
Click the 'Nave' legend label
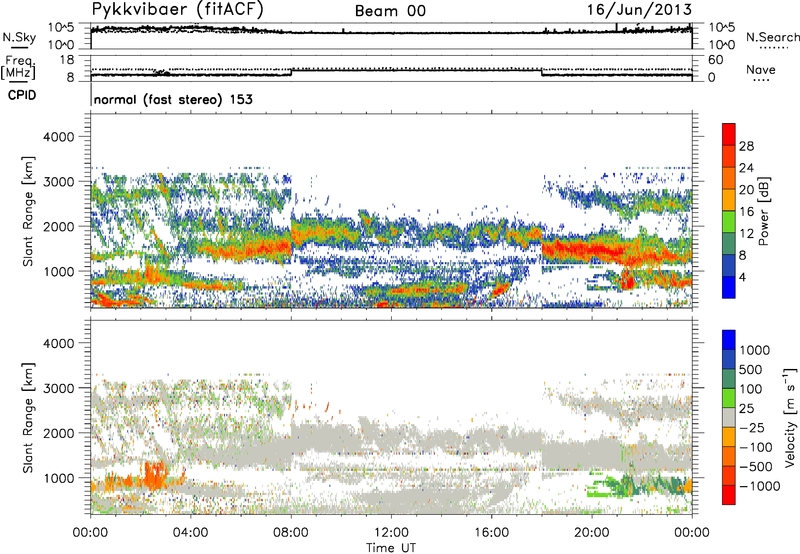[761, 69]
